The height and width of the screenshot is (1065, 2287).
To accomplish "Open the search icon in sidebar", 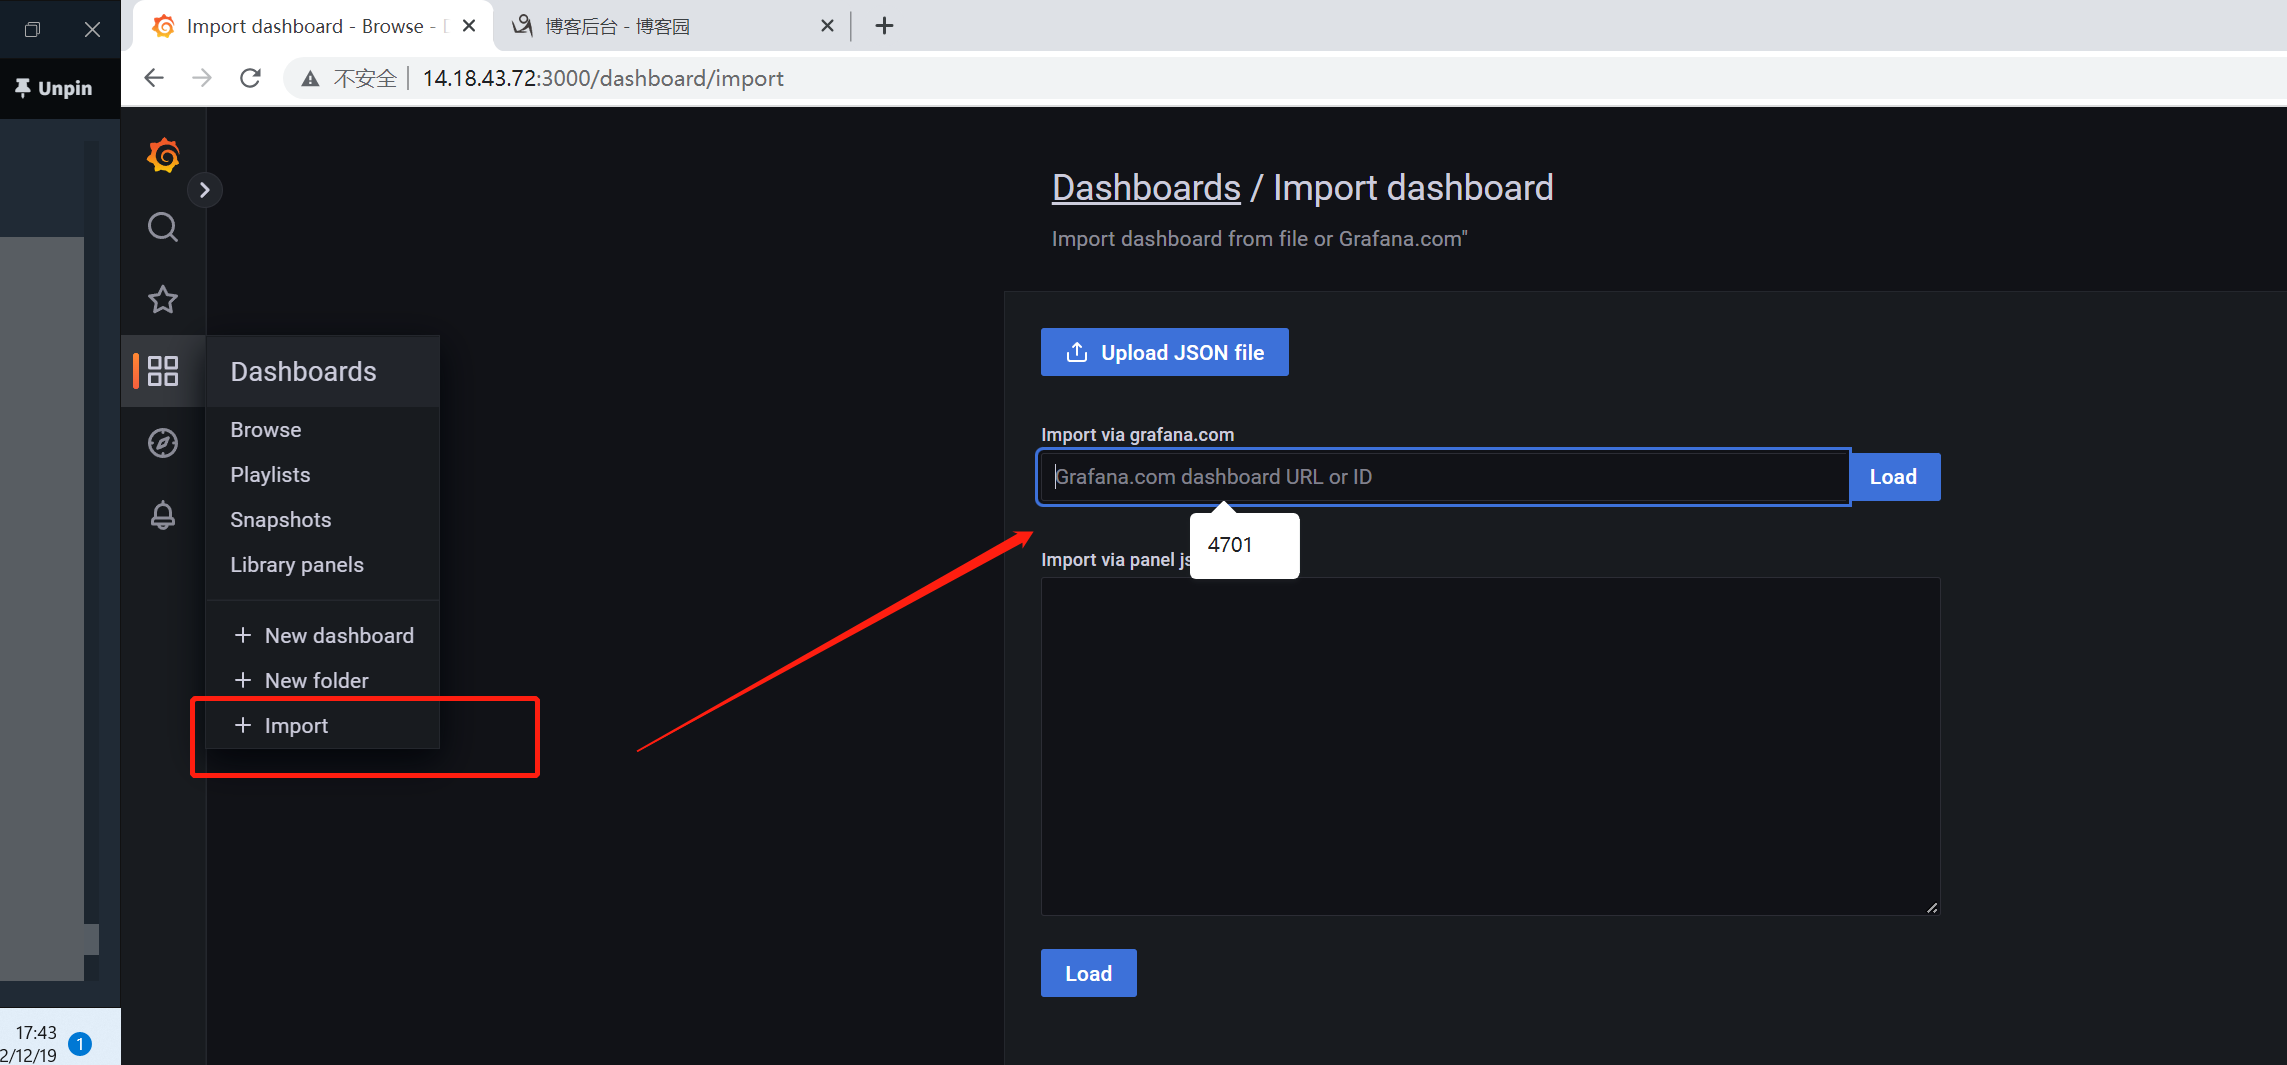I will pos(163,228).
